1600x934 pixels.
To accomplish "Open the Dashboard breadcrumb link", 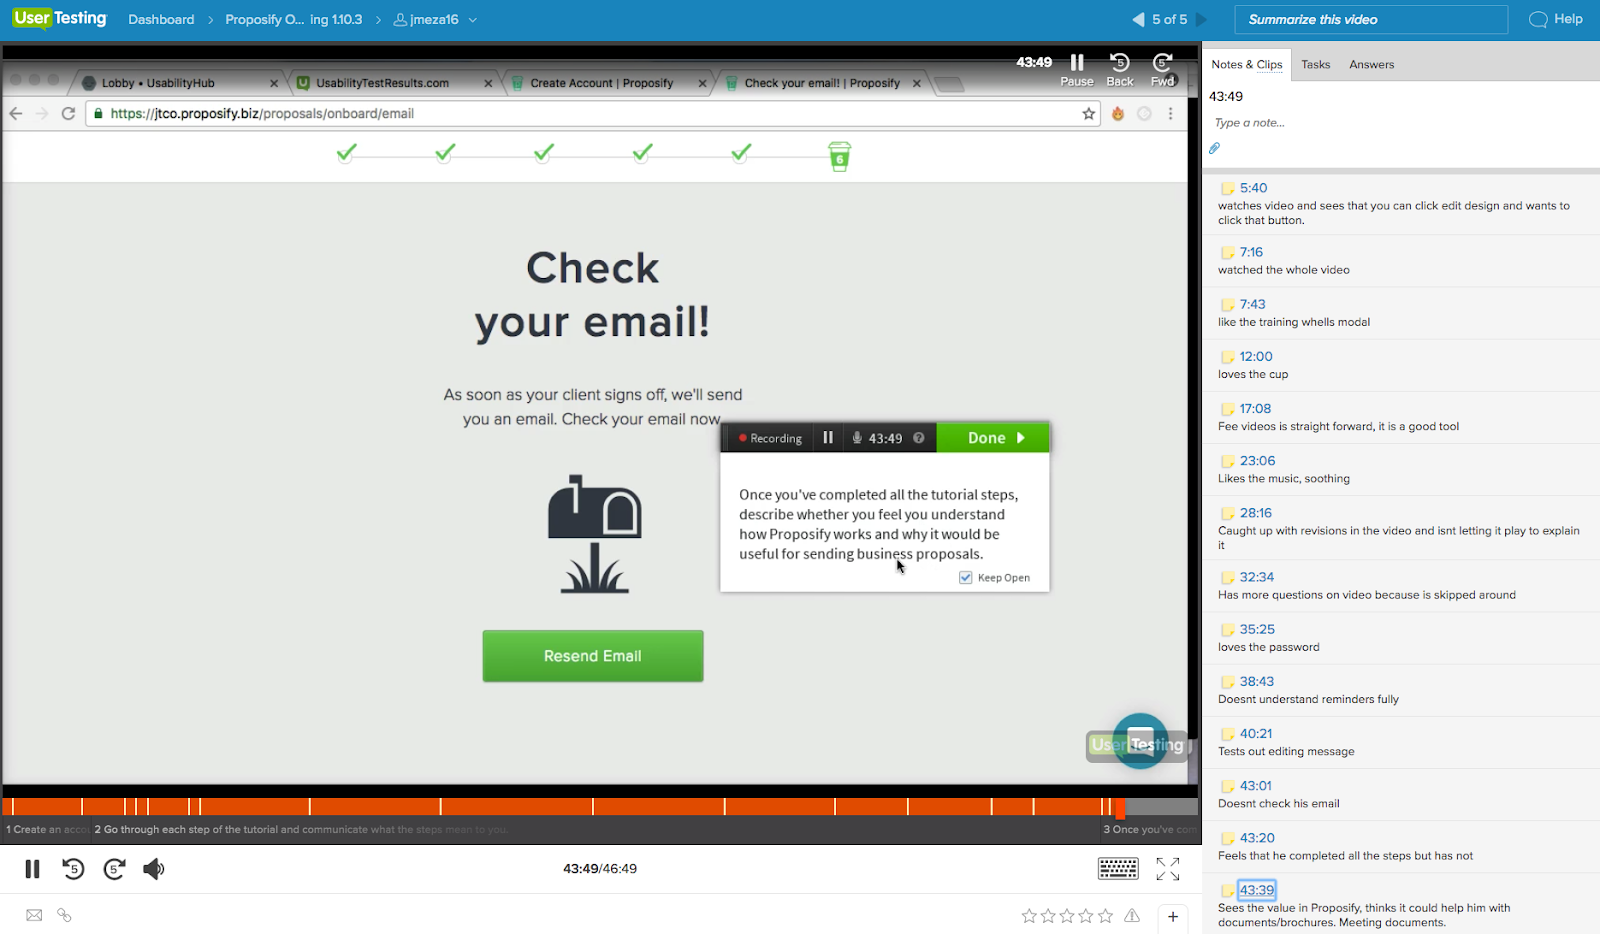I will click(161, 19).
